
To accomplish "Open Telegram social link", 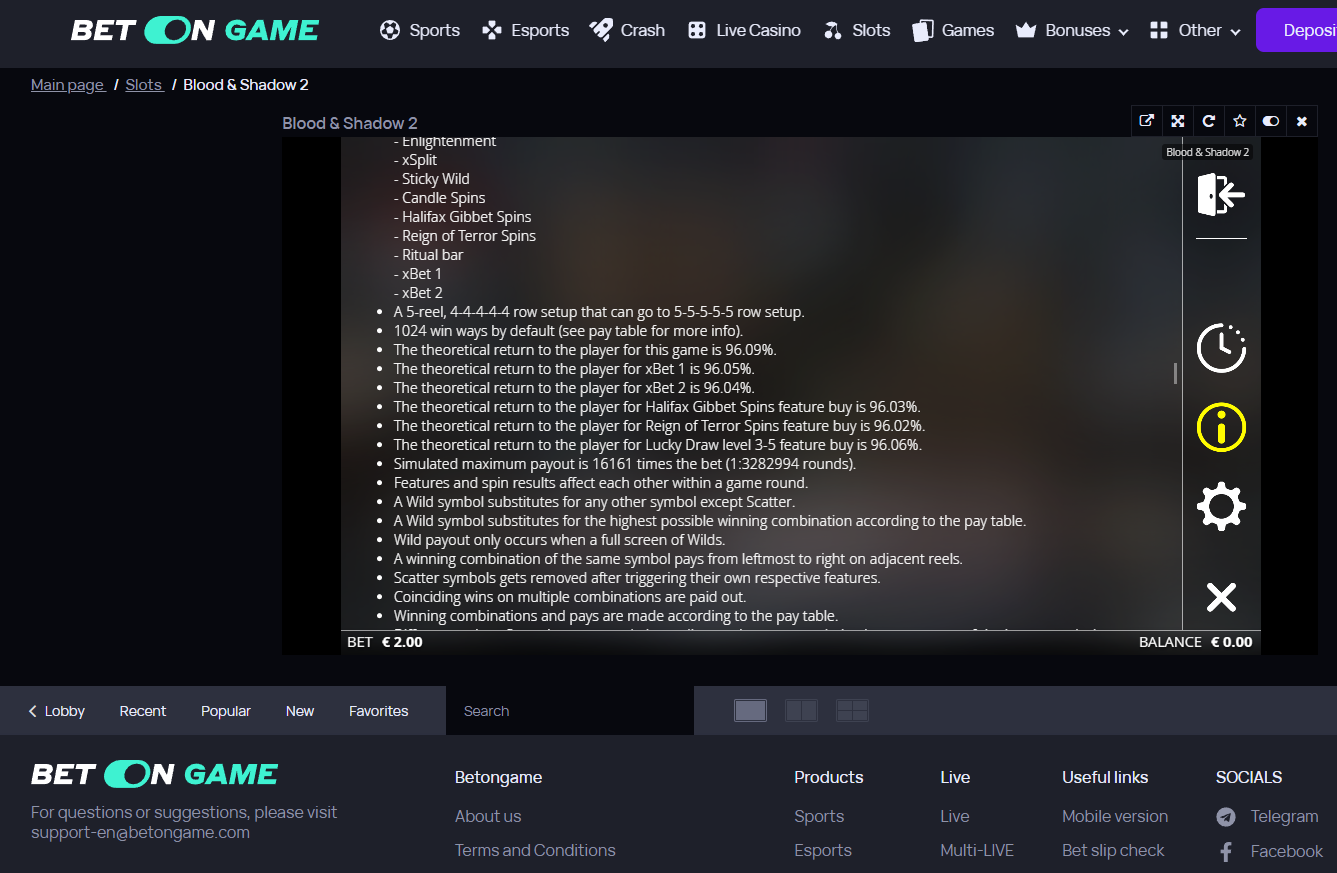I will 1285,816.
